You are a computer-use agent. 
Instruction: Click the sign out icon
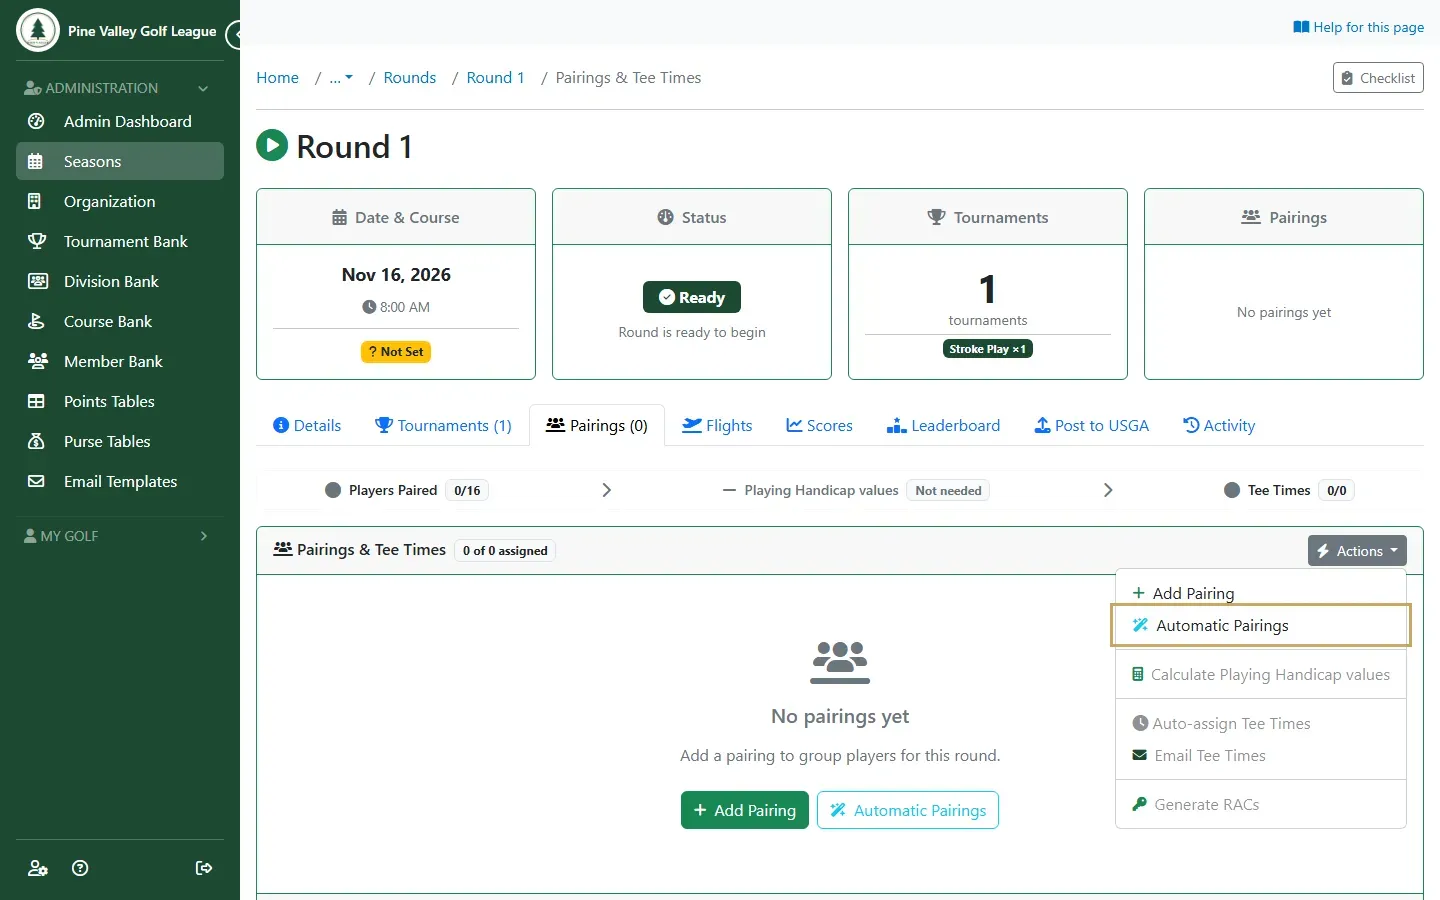pyautogui.click(x=204, y=868)
